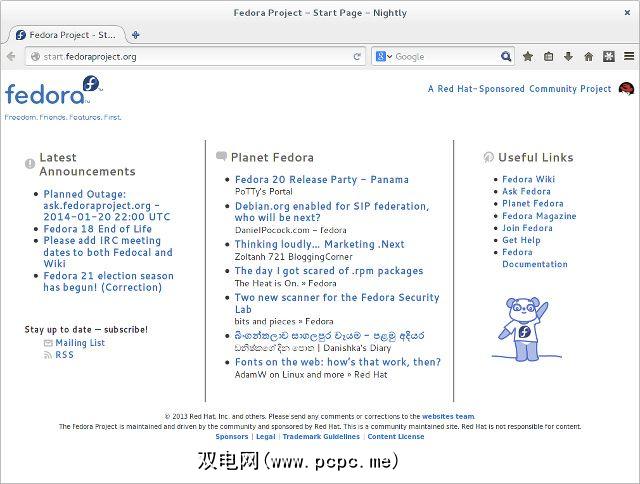Open Thinking loudly... Marketing .Next post

pyautogui.click(x=320, y=244)
